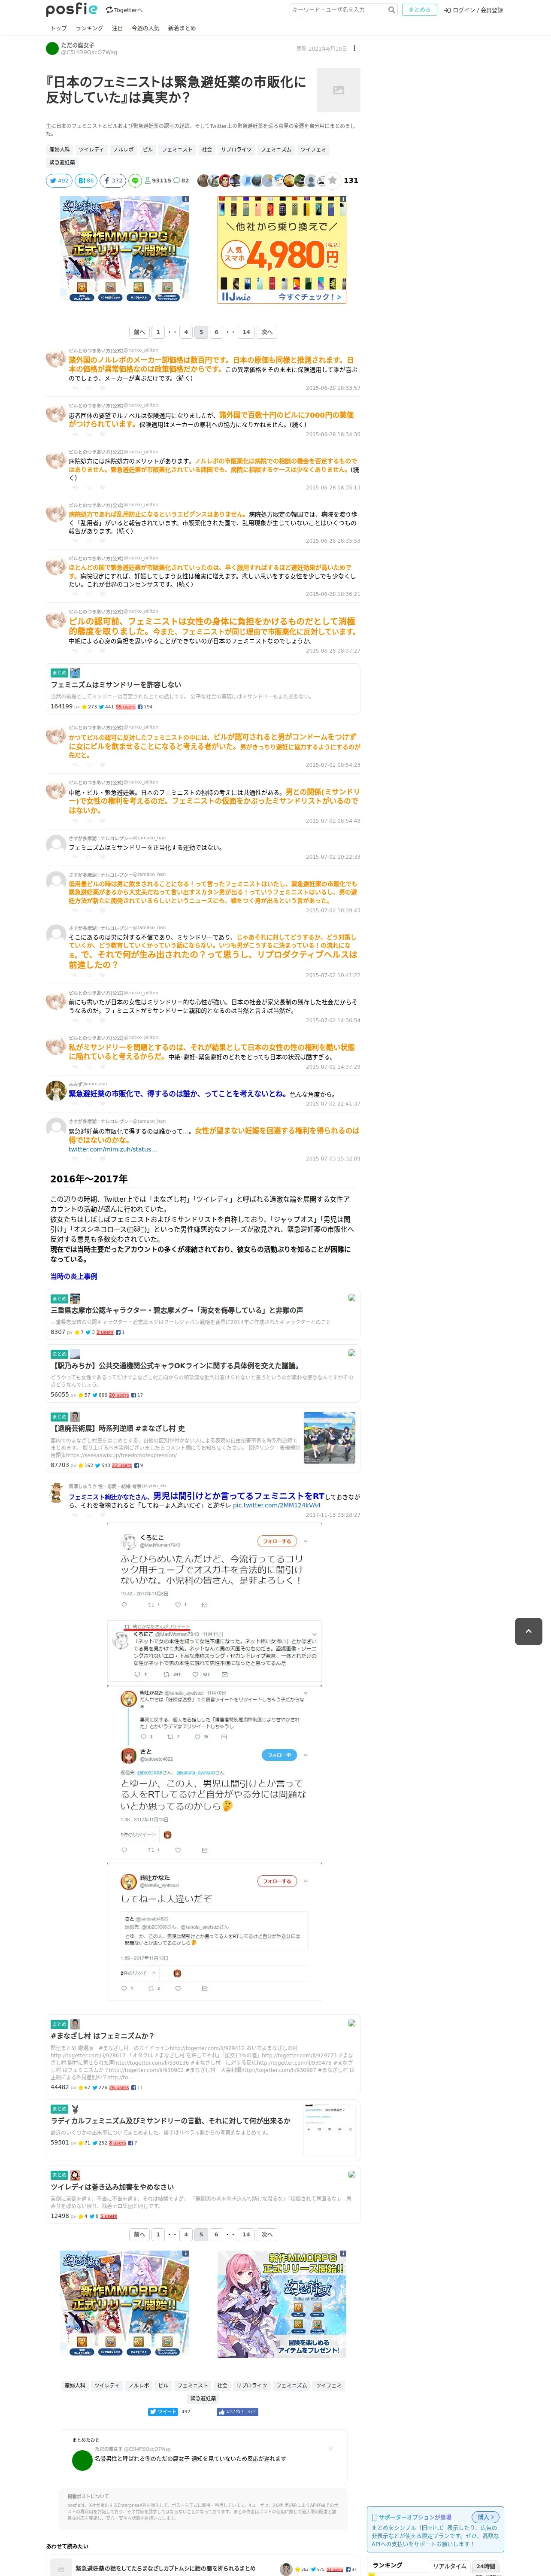
Task: Click the login icon beside ログイン／会員登録
Action: tap(447, 10)
